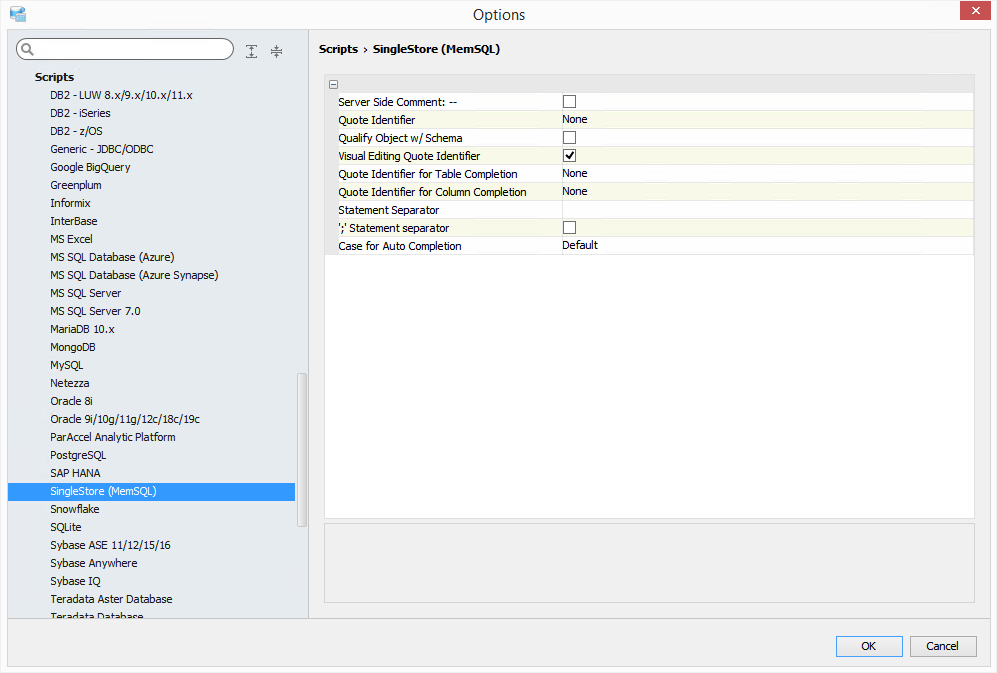Cancel the Options dialog
This screenshot has width=997, height=673.
click(x=942, y=646)
